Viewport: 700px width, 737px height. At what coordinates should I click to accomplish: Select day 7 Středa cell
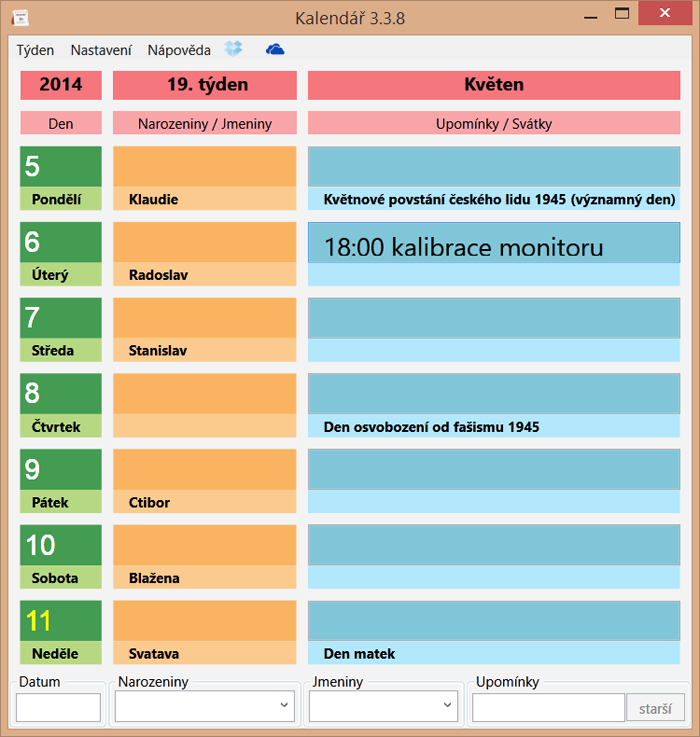(x=61, y=329)
